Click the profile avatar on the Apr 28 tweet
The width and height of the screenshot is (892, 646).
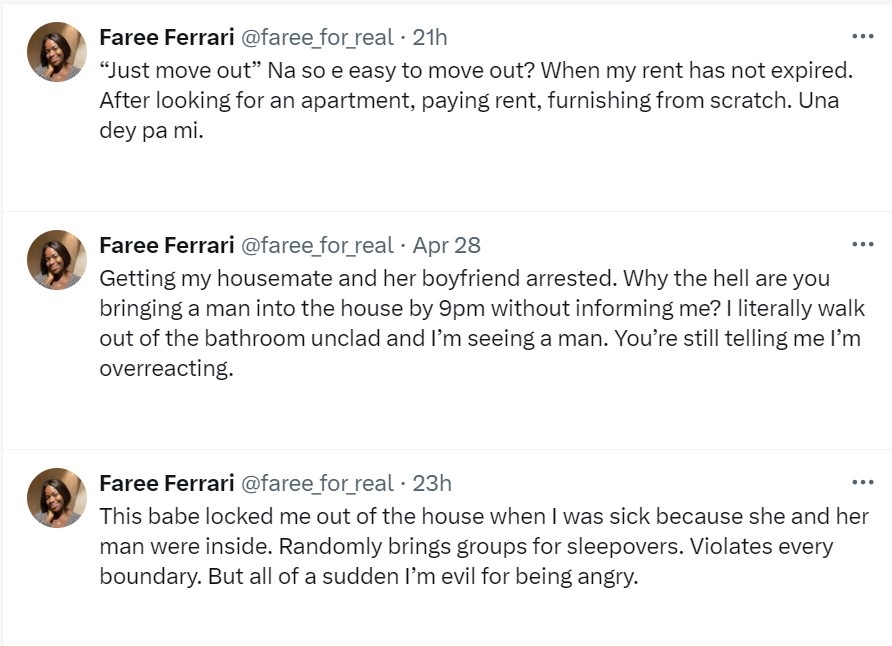point(56,259)
